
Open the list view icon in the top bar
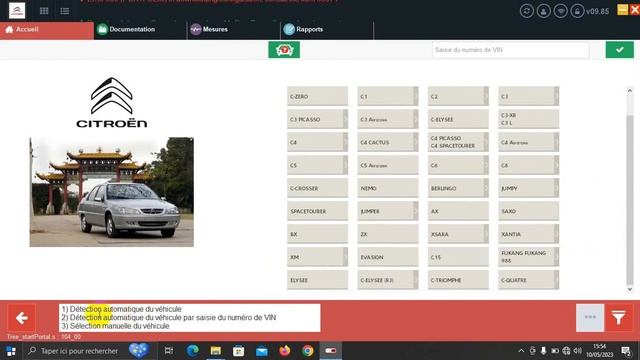click(x=64, y=11)
